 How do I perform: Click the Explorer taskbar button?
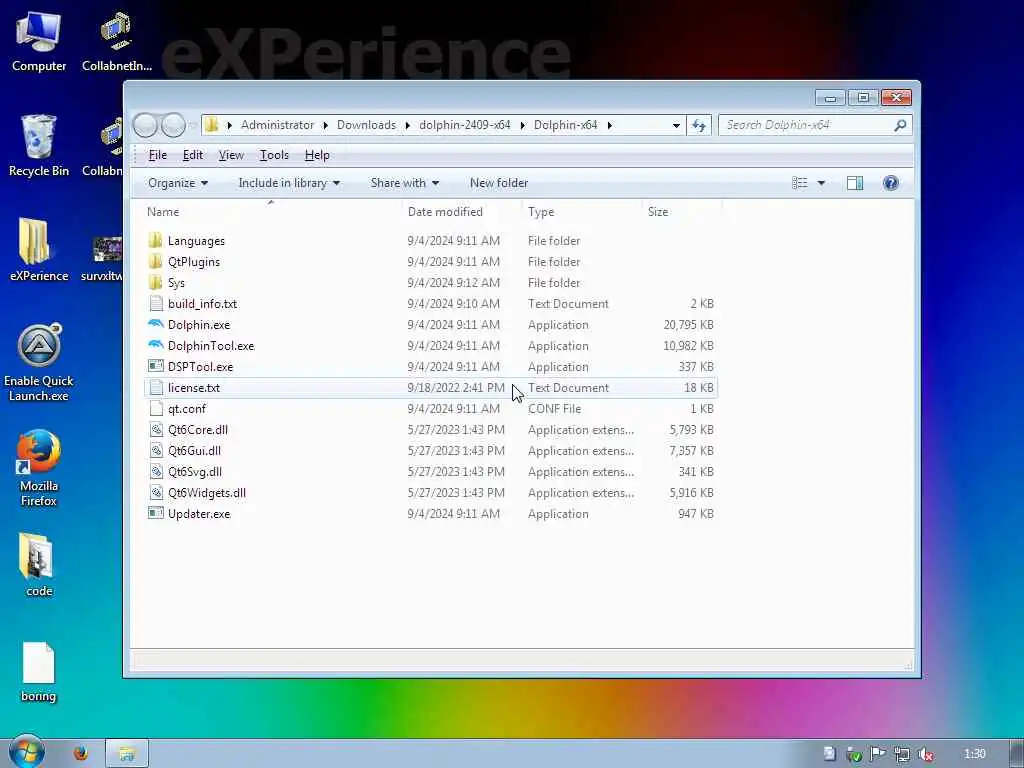point(127,753)
